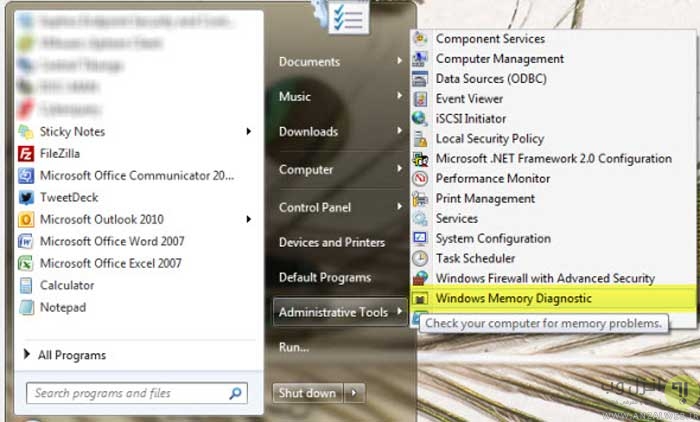Click the Performance Monitor icon
The height and width of the screenshot is (422, 700).
(x=420, y=179)
